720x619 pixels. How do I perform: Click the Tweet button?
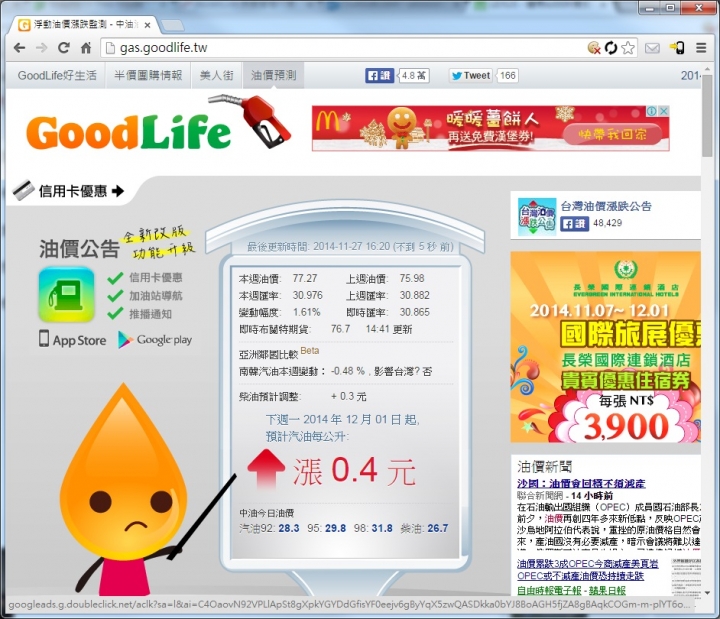471,76
